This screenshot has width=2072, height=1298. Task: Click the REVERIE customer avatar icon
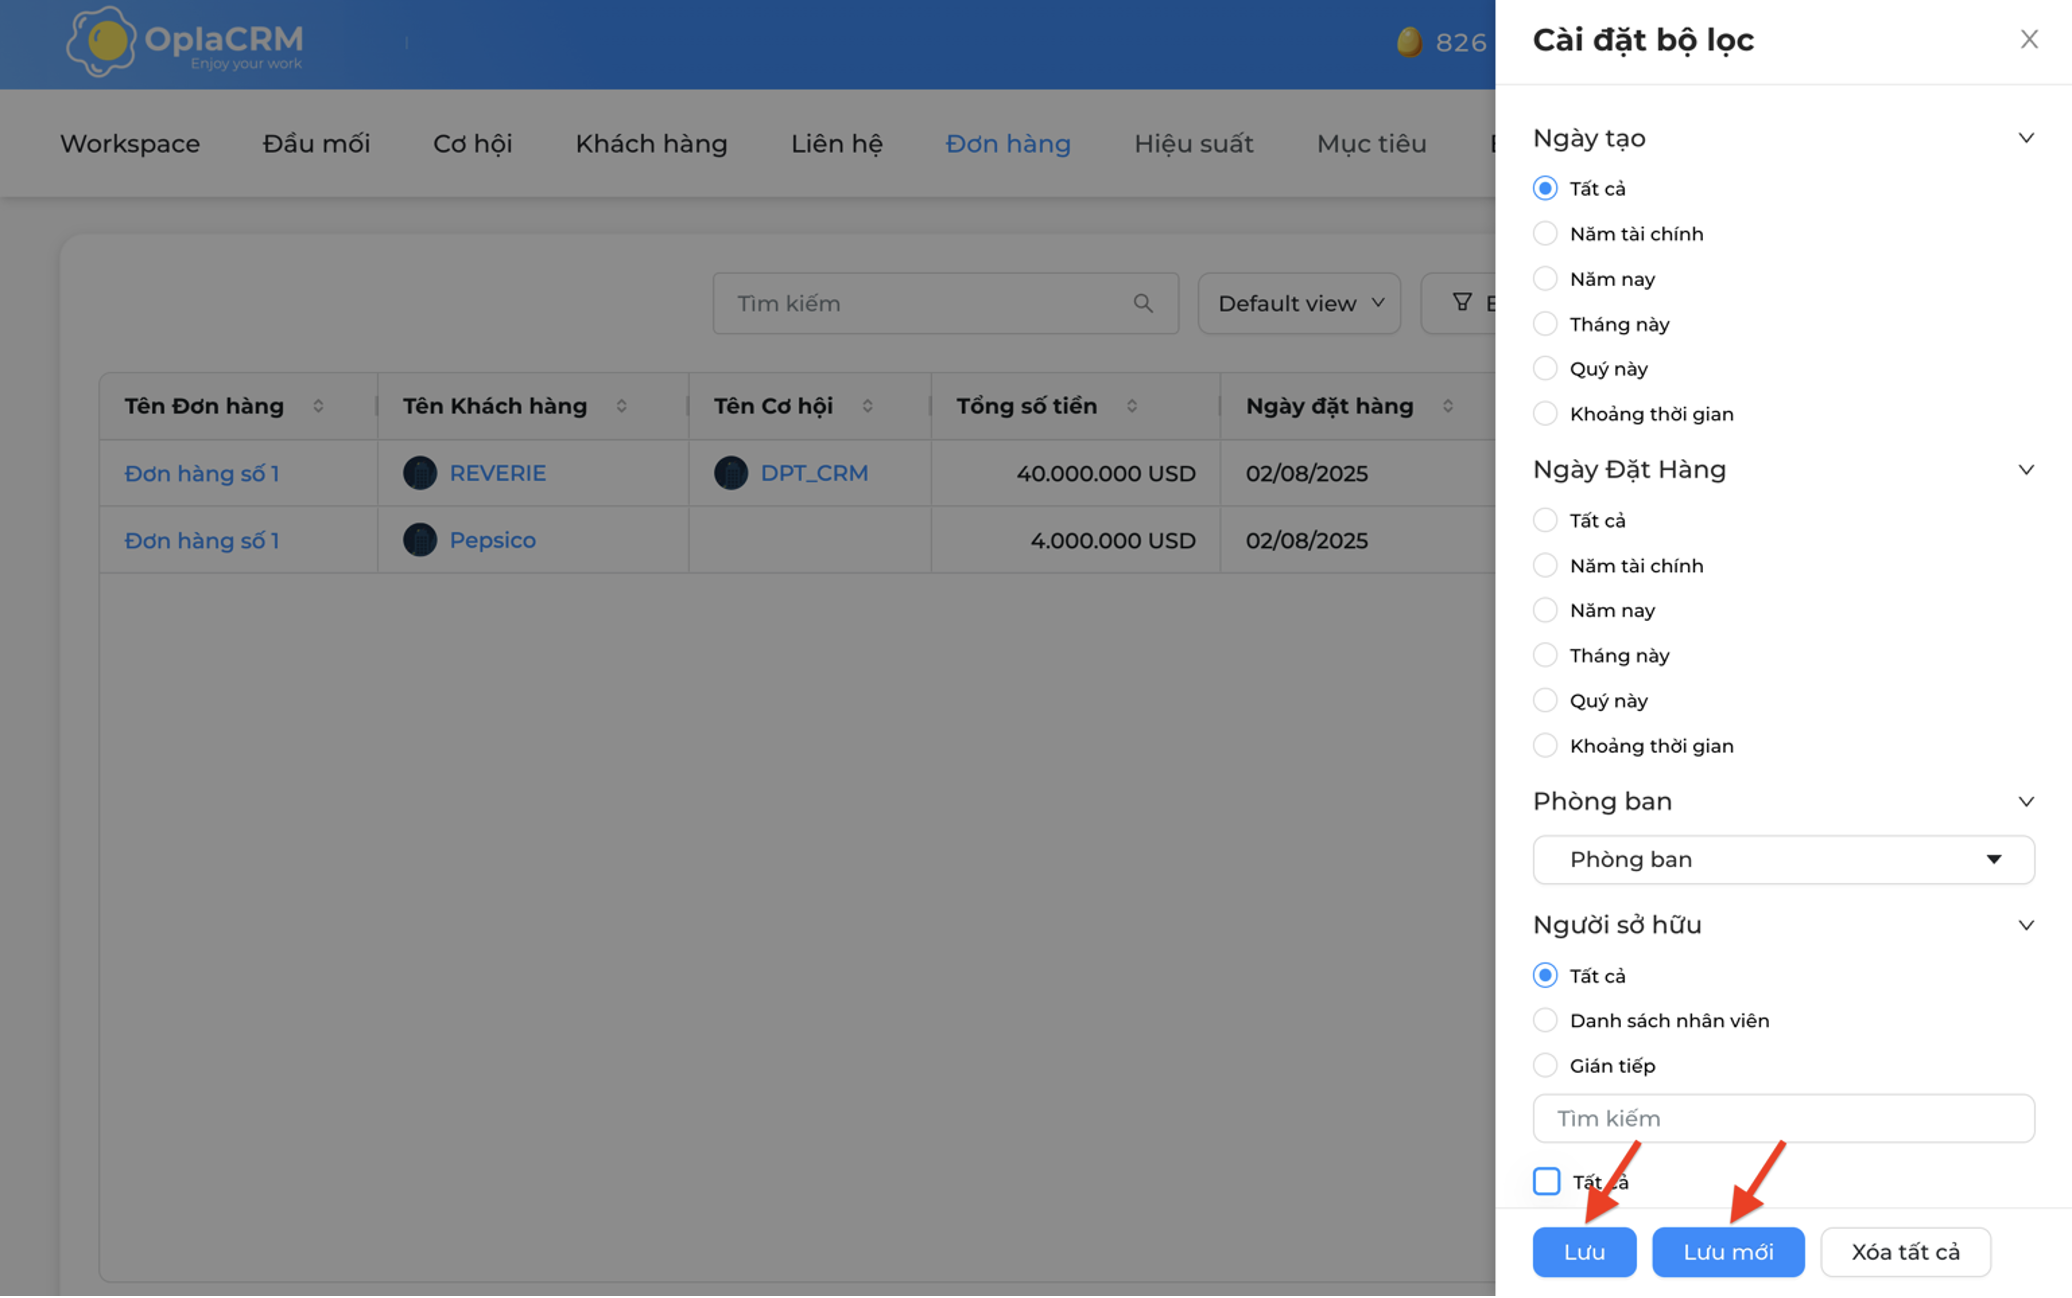pyautogui.click(x=420, y=473)
